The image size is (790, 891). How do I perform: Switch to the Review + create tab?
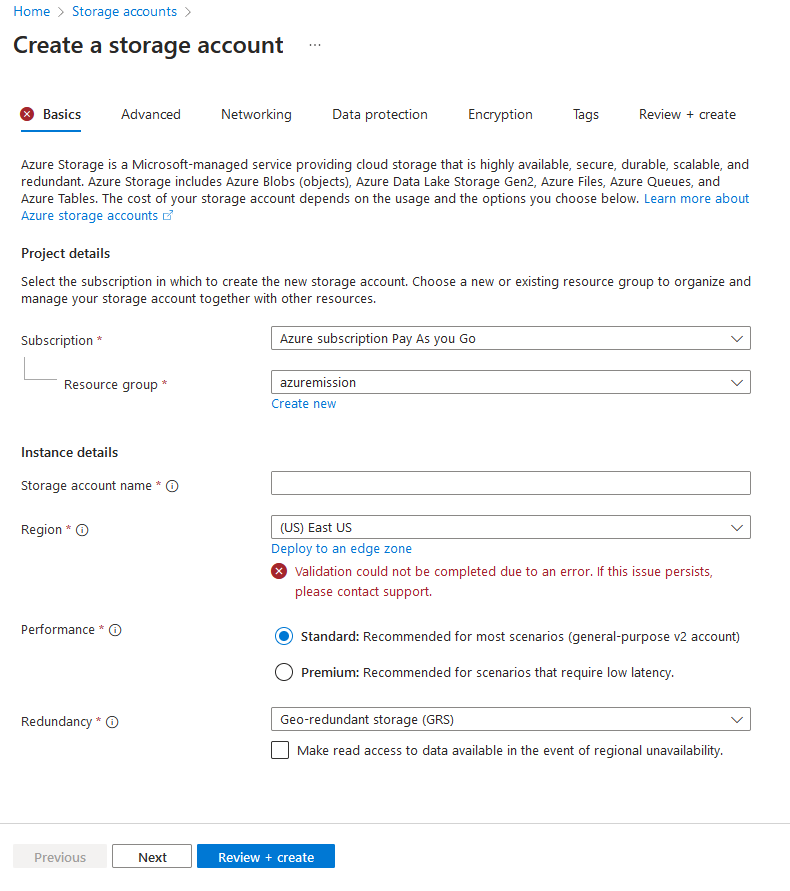coord(687,114)
